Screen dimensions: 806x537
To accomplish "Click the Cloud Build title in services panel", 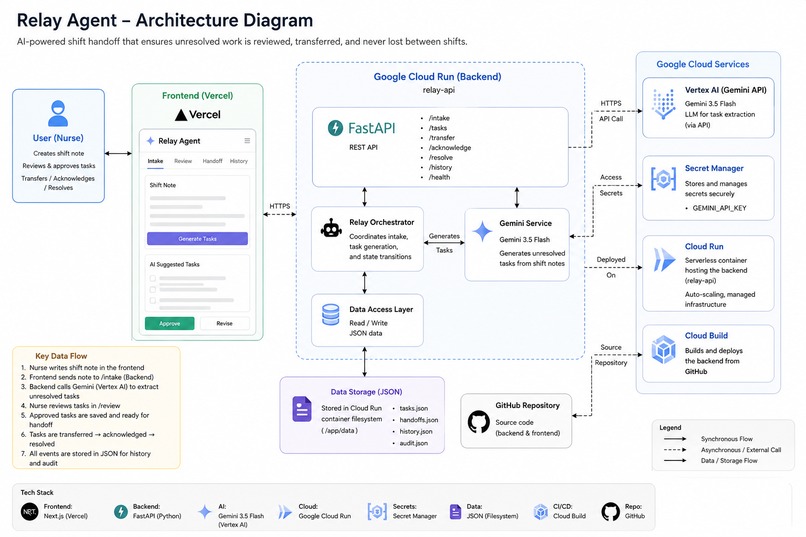I will click(706, 336).
